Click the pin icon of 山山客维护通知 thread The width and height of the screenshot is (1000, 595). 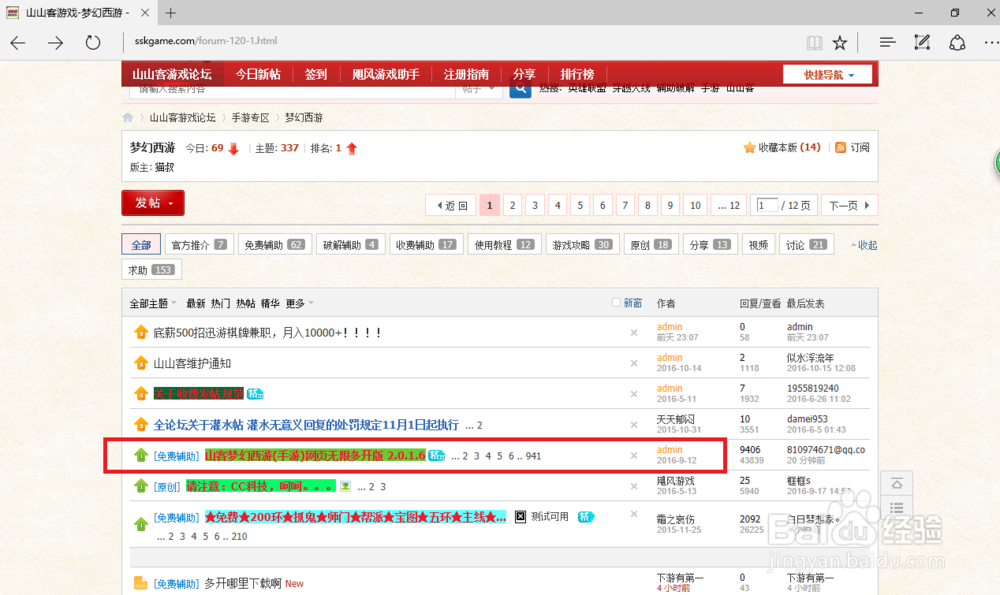click(x=140, y=363)
